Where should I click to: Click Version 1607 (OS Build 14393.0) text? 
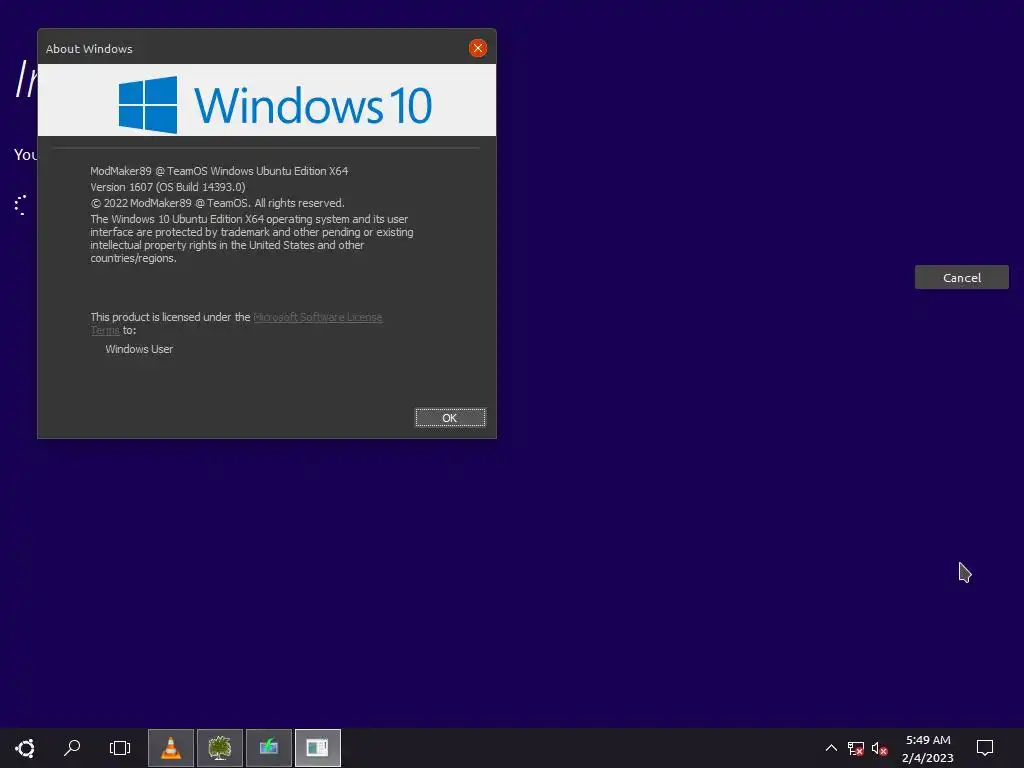coord(168,187)
